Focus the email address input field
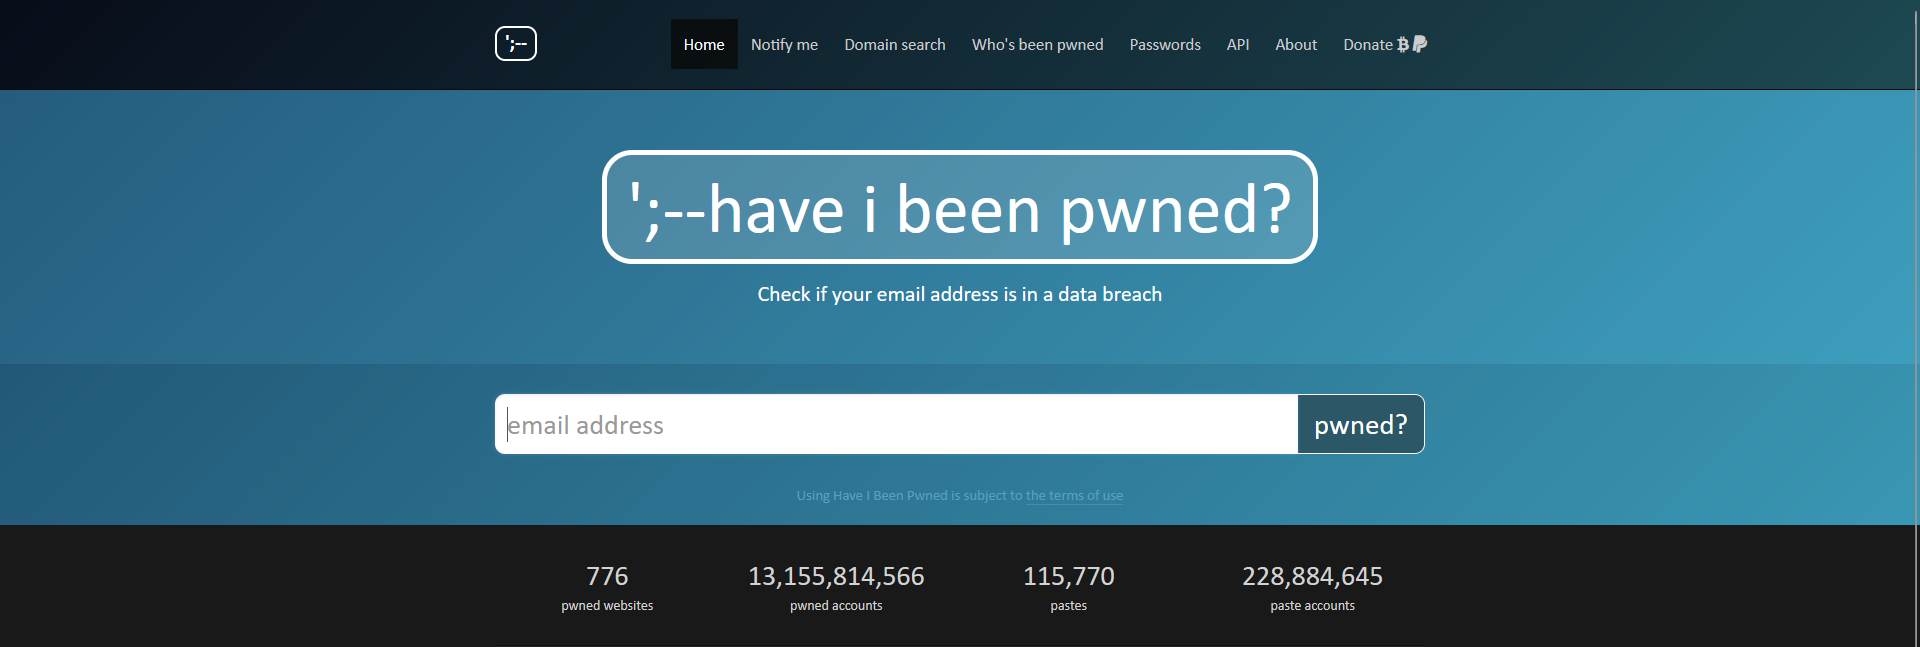Viewport: 1920px width, 647px height. coord(896,425)
